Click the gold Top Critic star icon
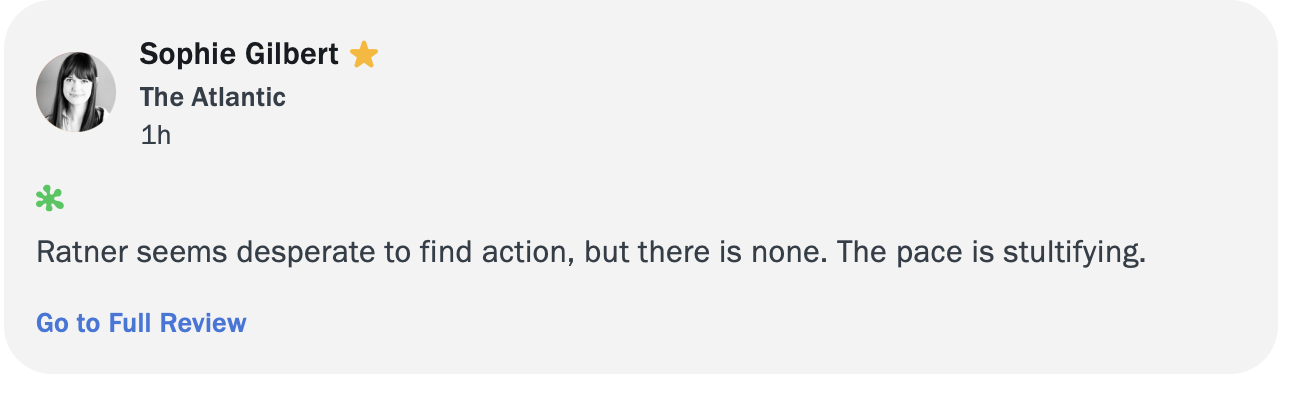Viewport: 1294px width, 400px height. tap(364, 55)
